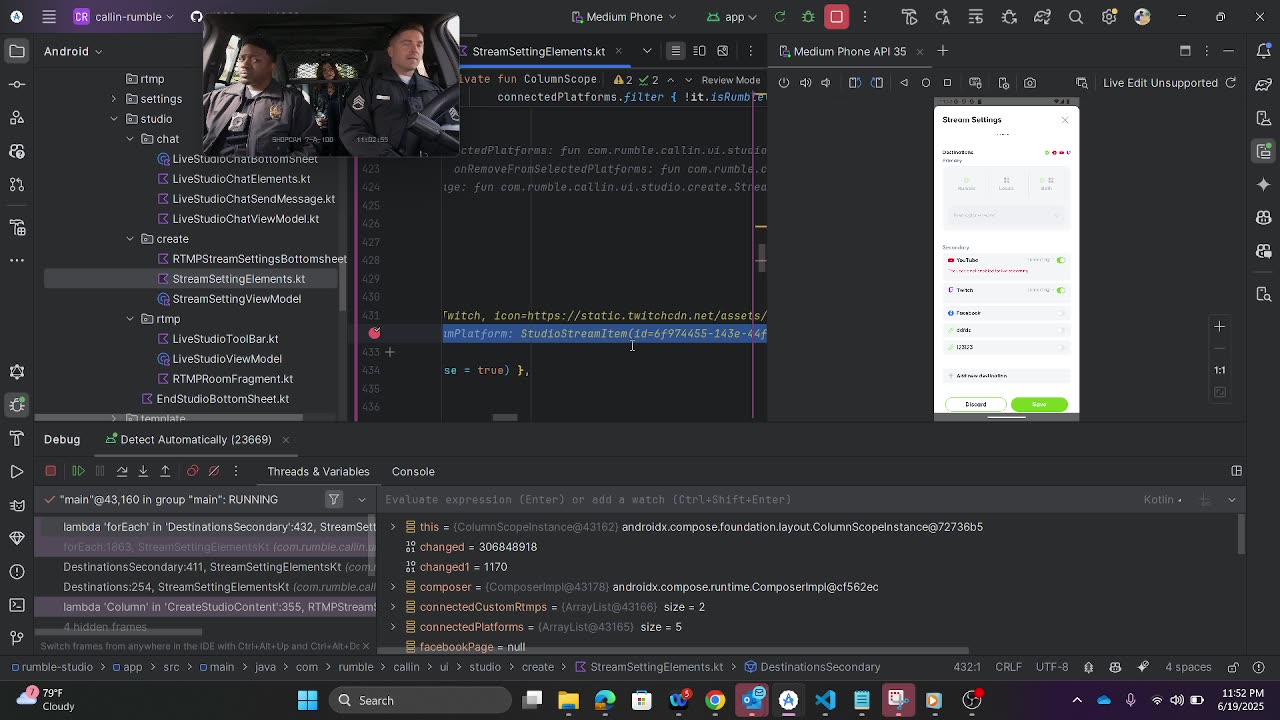The width and height of the screenshot is (1280, 720).
Task: Select design-only view mode icon
Action: (723, 51)
